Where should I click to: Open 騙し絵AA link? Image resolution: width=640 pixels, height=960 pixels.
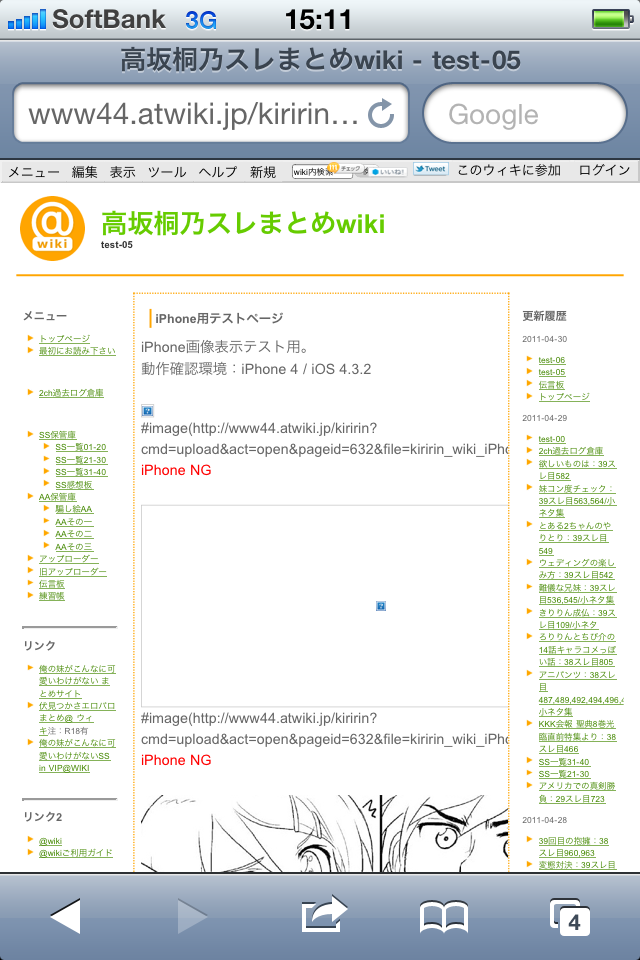(x=74, y=509)
